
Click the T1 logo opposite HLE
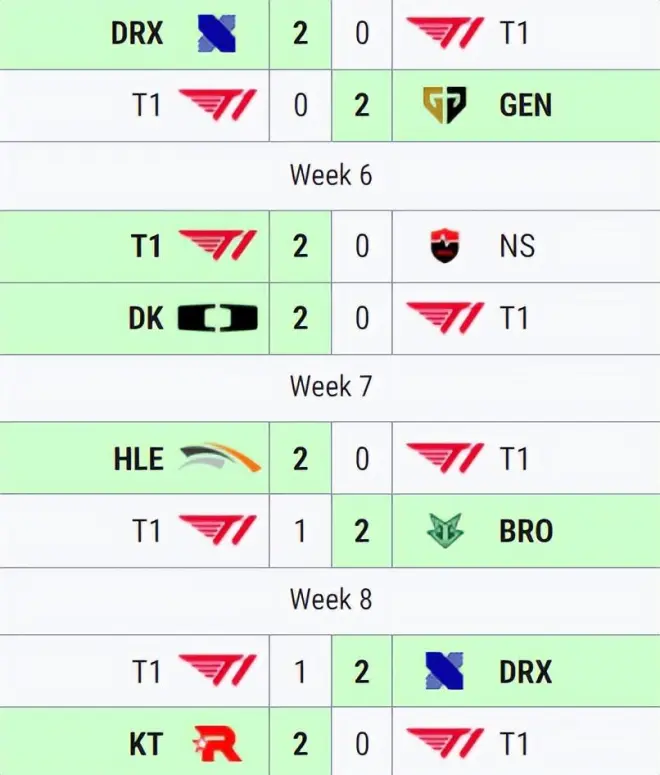tap(445, 459)
